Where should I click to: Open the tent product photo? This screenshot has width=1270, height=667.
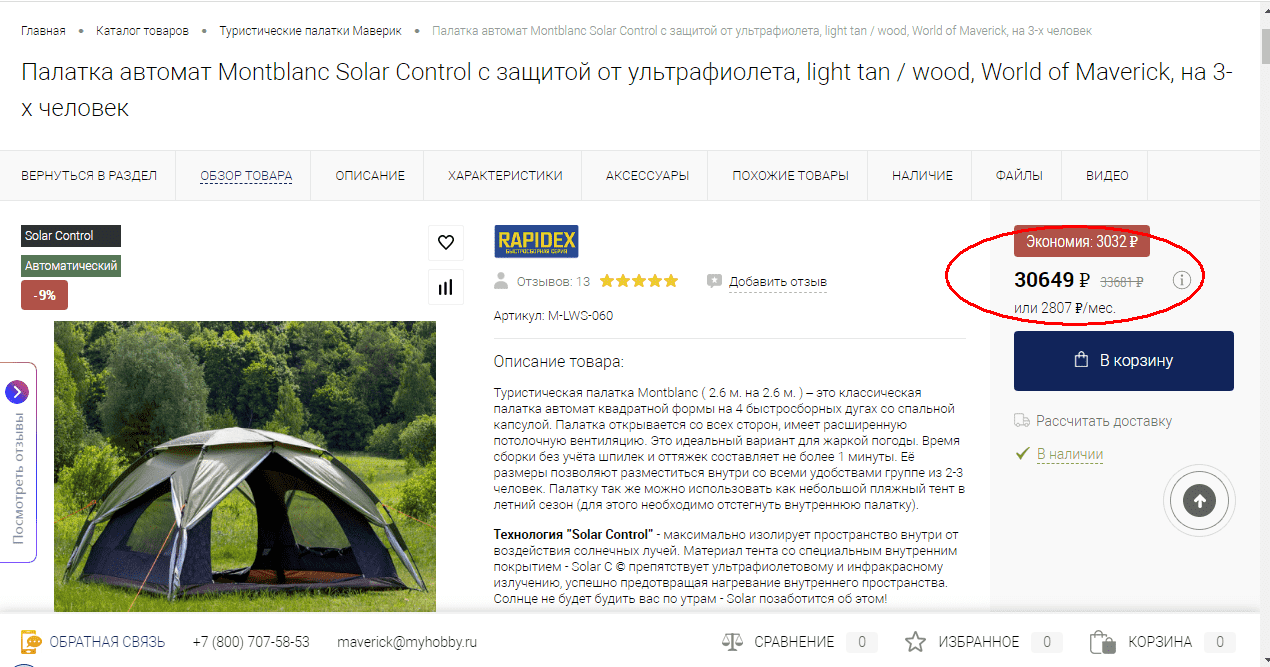coord(245,465)
